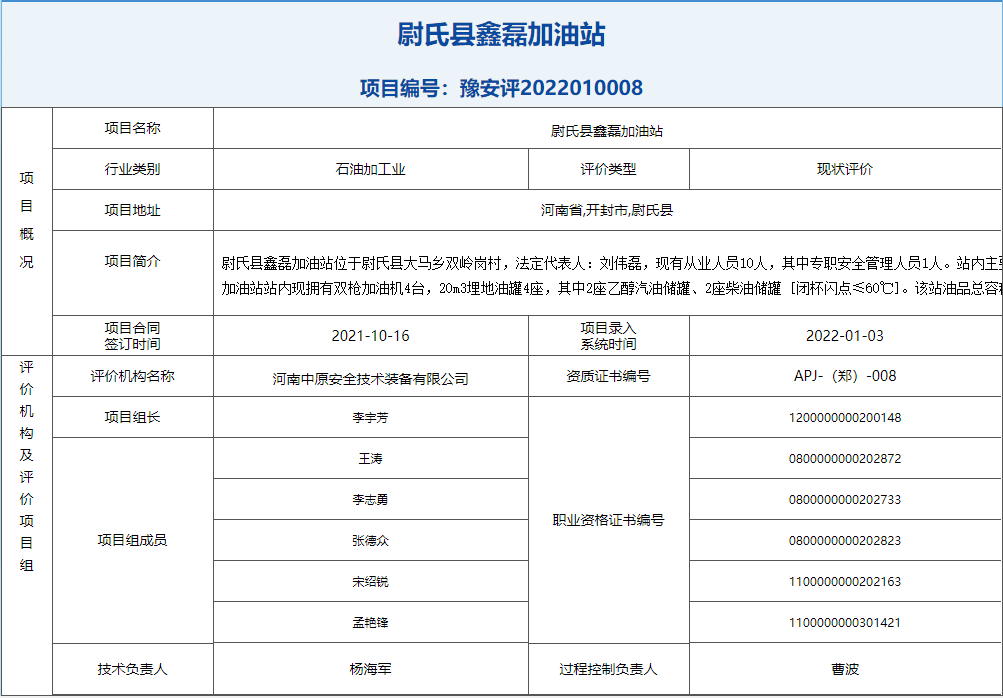Click the 项目名称 label cell
1003x698 pixels.
[x=132, y=128]
